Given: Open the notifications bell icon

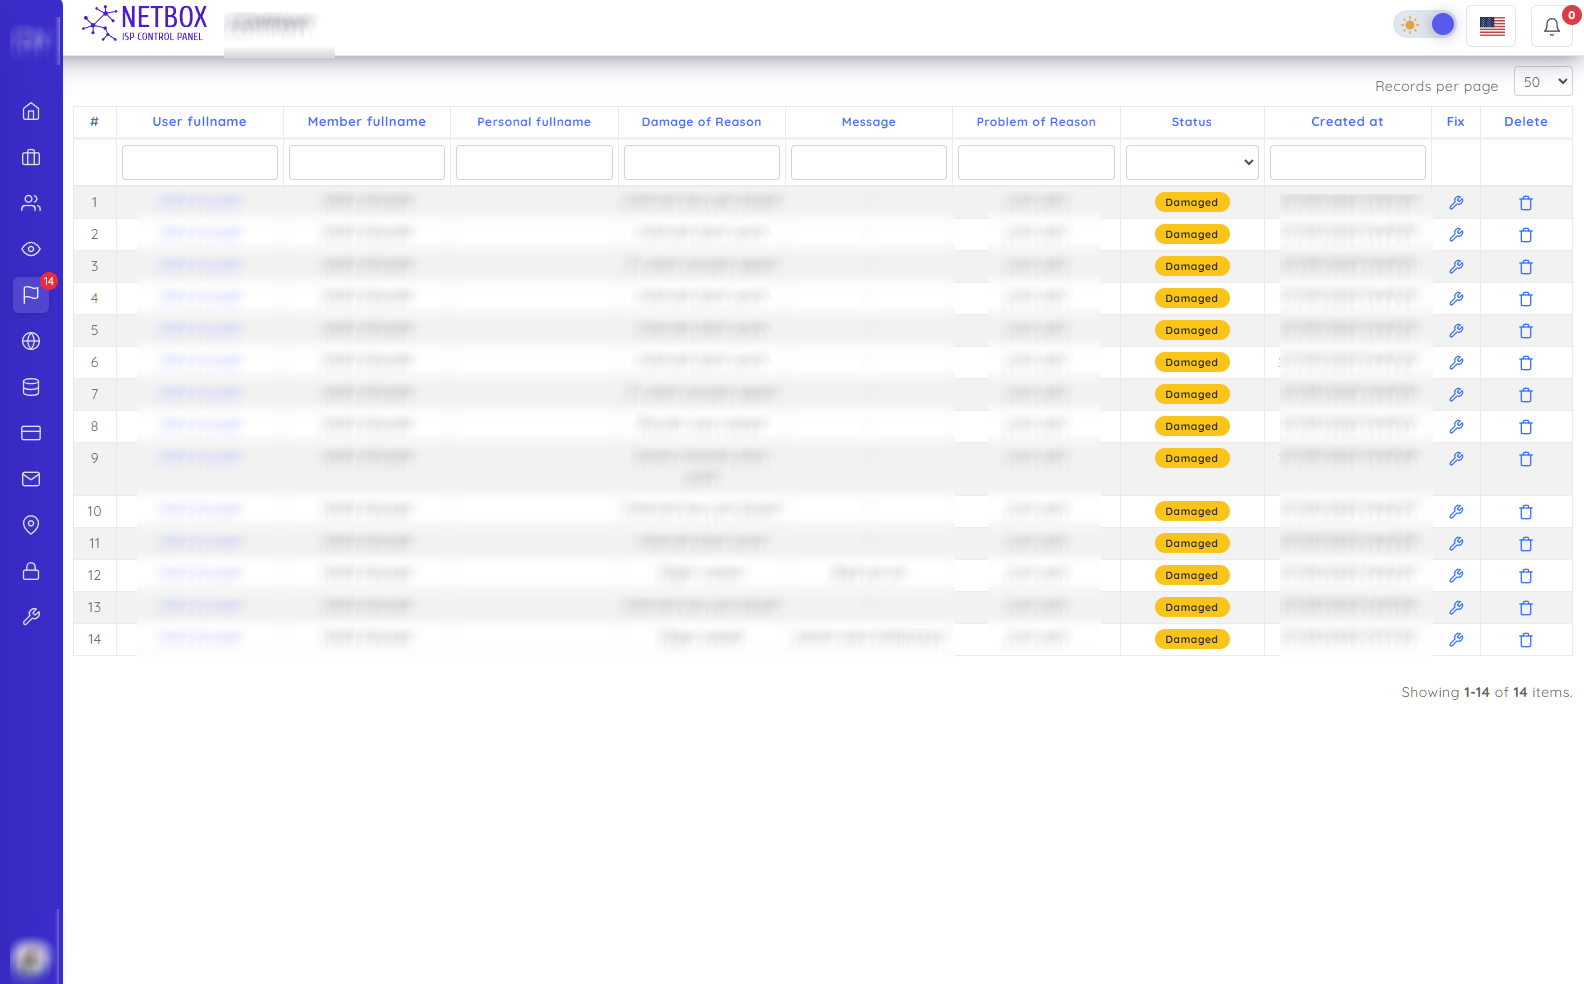Looking at the screenshot, I should (x=1551, y=27).
